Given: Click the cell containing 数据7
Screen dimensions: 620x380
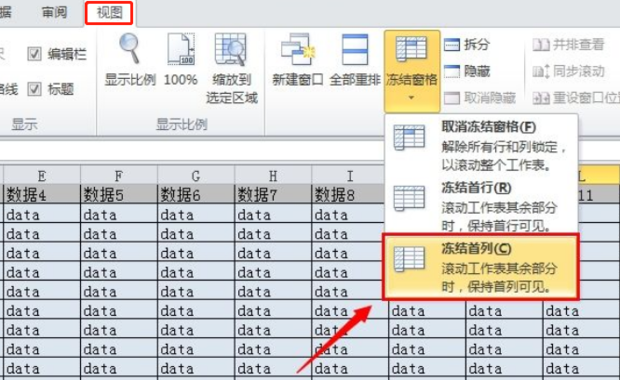Looking at the screenshot, I should (273, 194).
